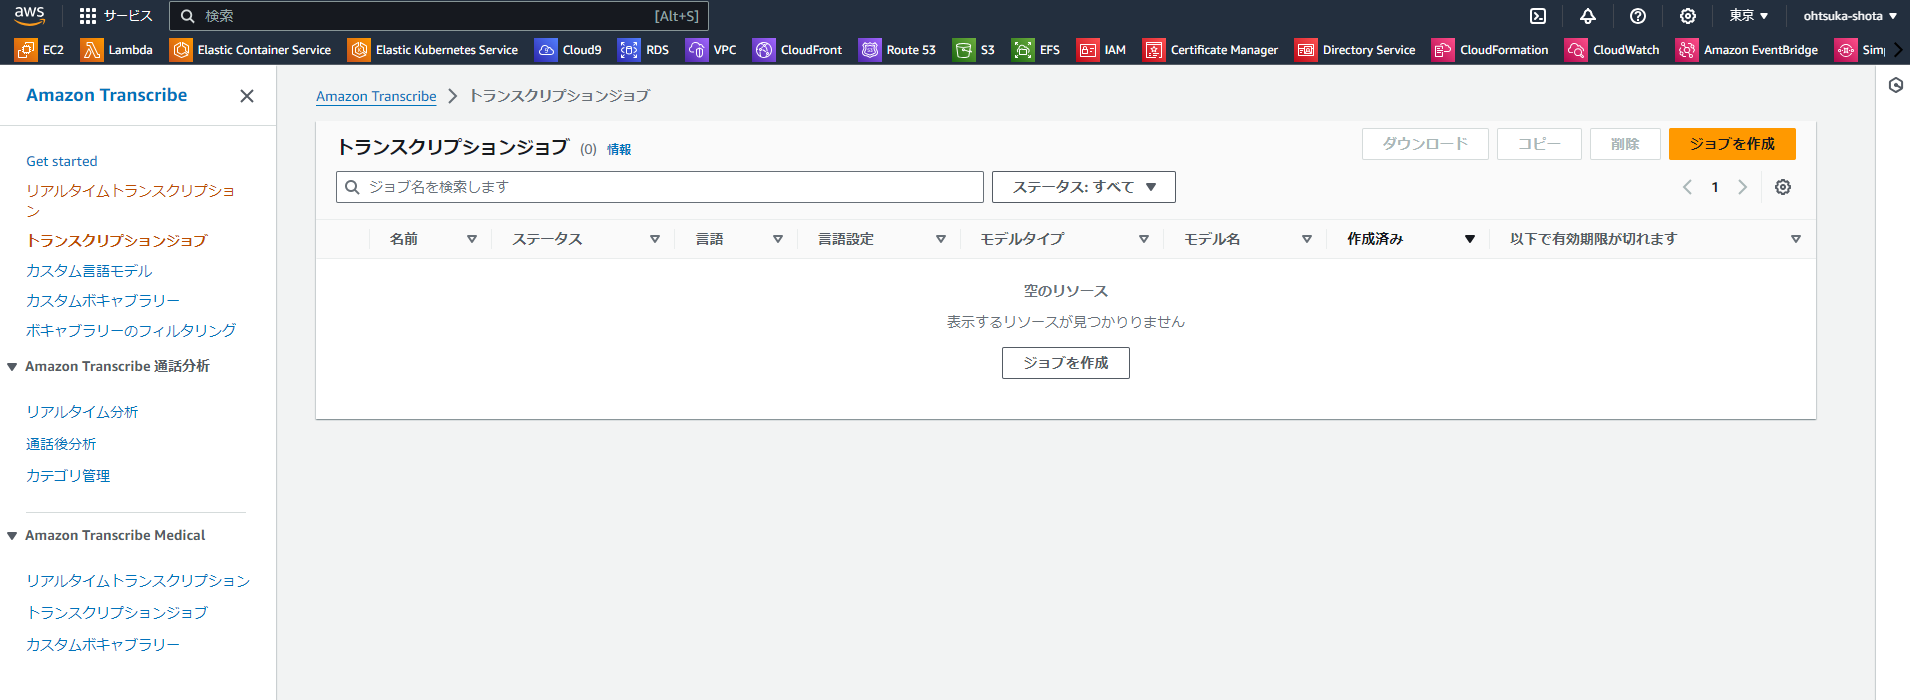1910x700 pixels.
Task: Focus the ジョブ名を検索します search field
Action: pos(660,187)
